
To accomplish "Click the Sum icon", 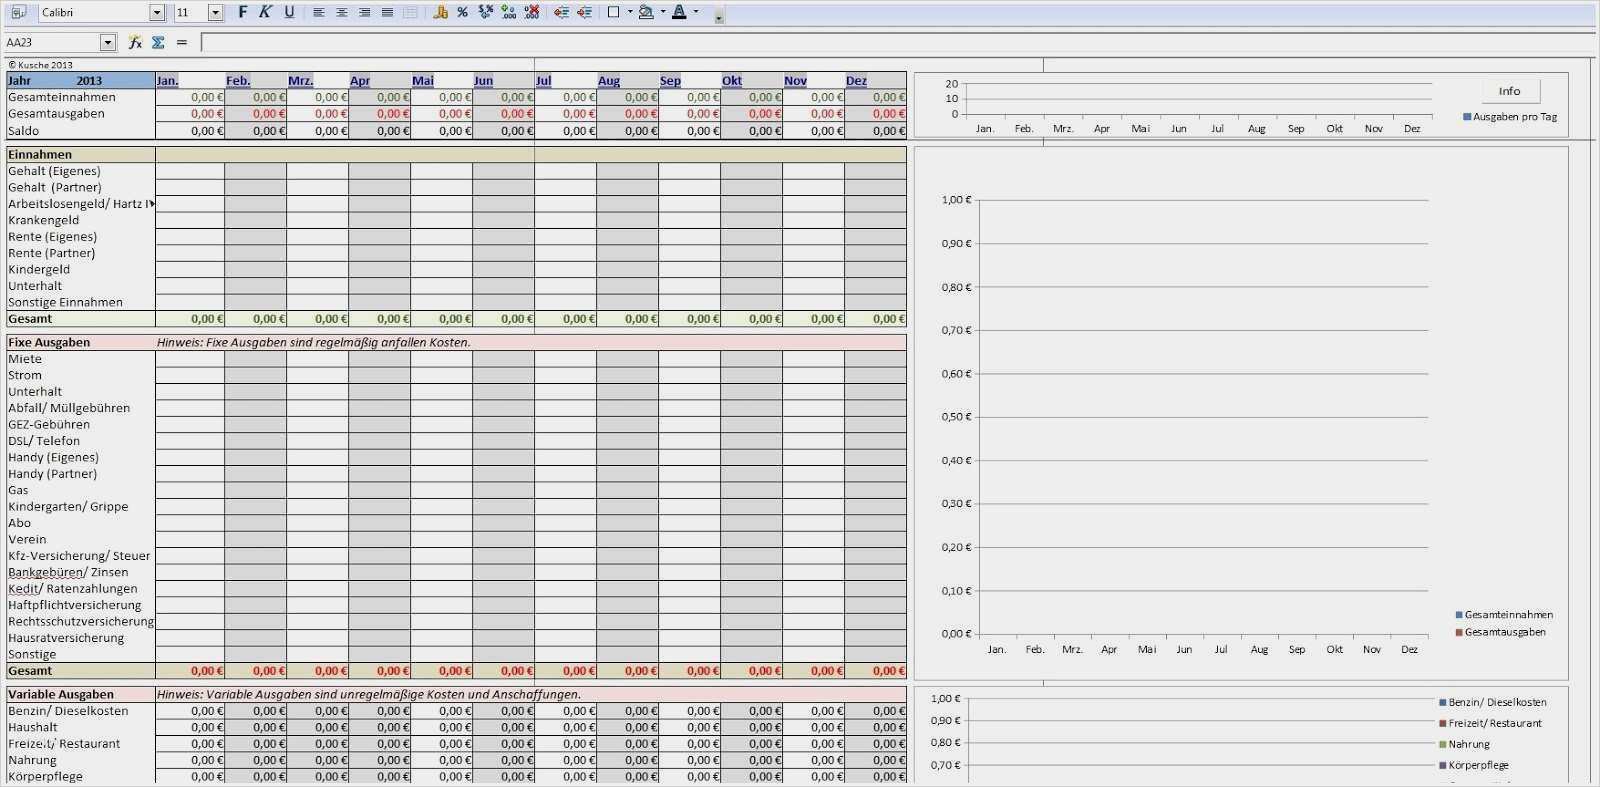I will [x=158, y=42].
